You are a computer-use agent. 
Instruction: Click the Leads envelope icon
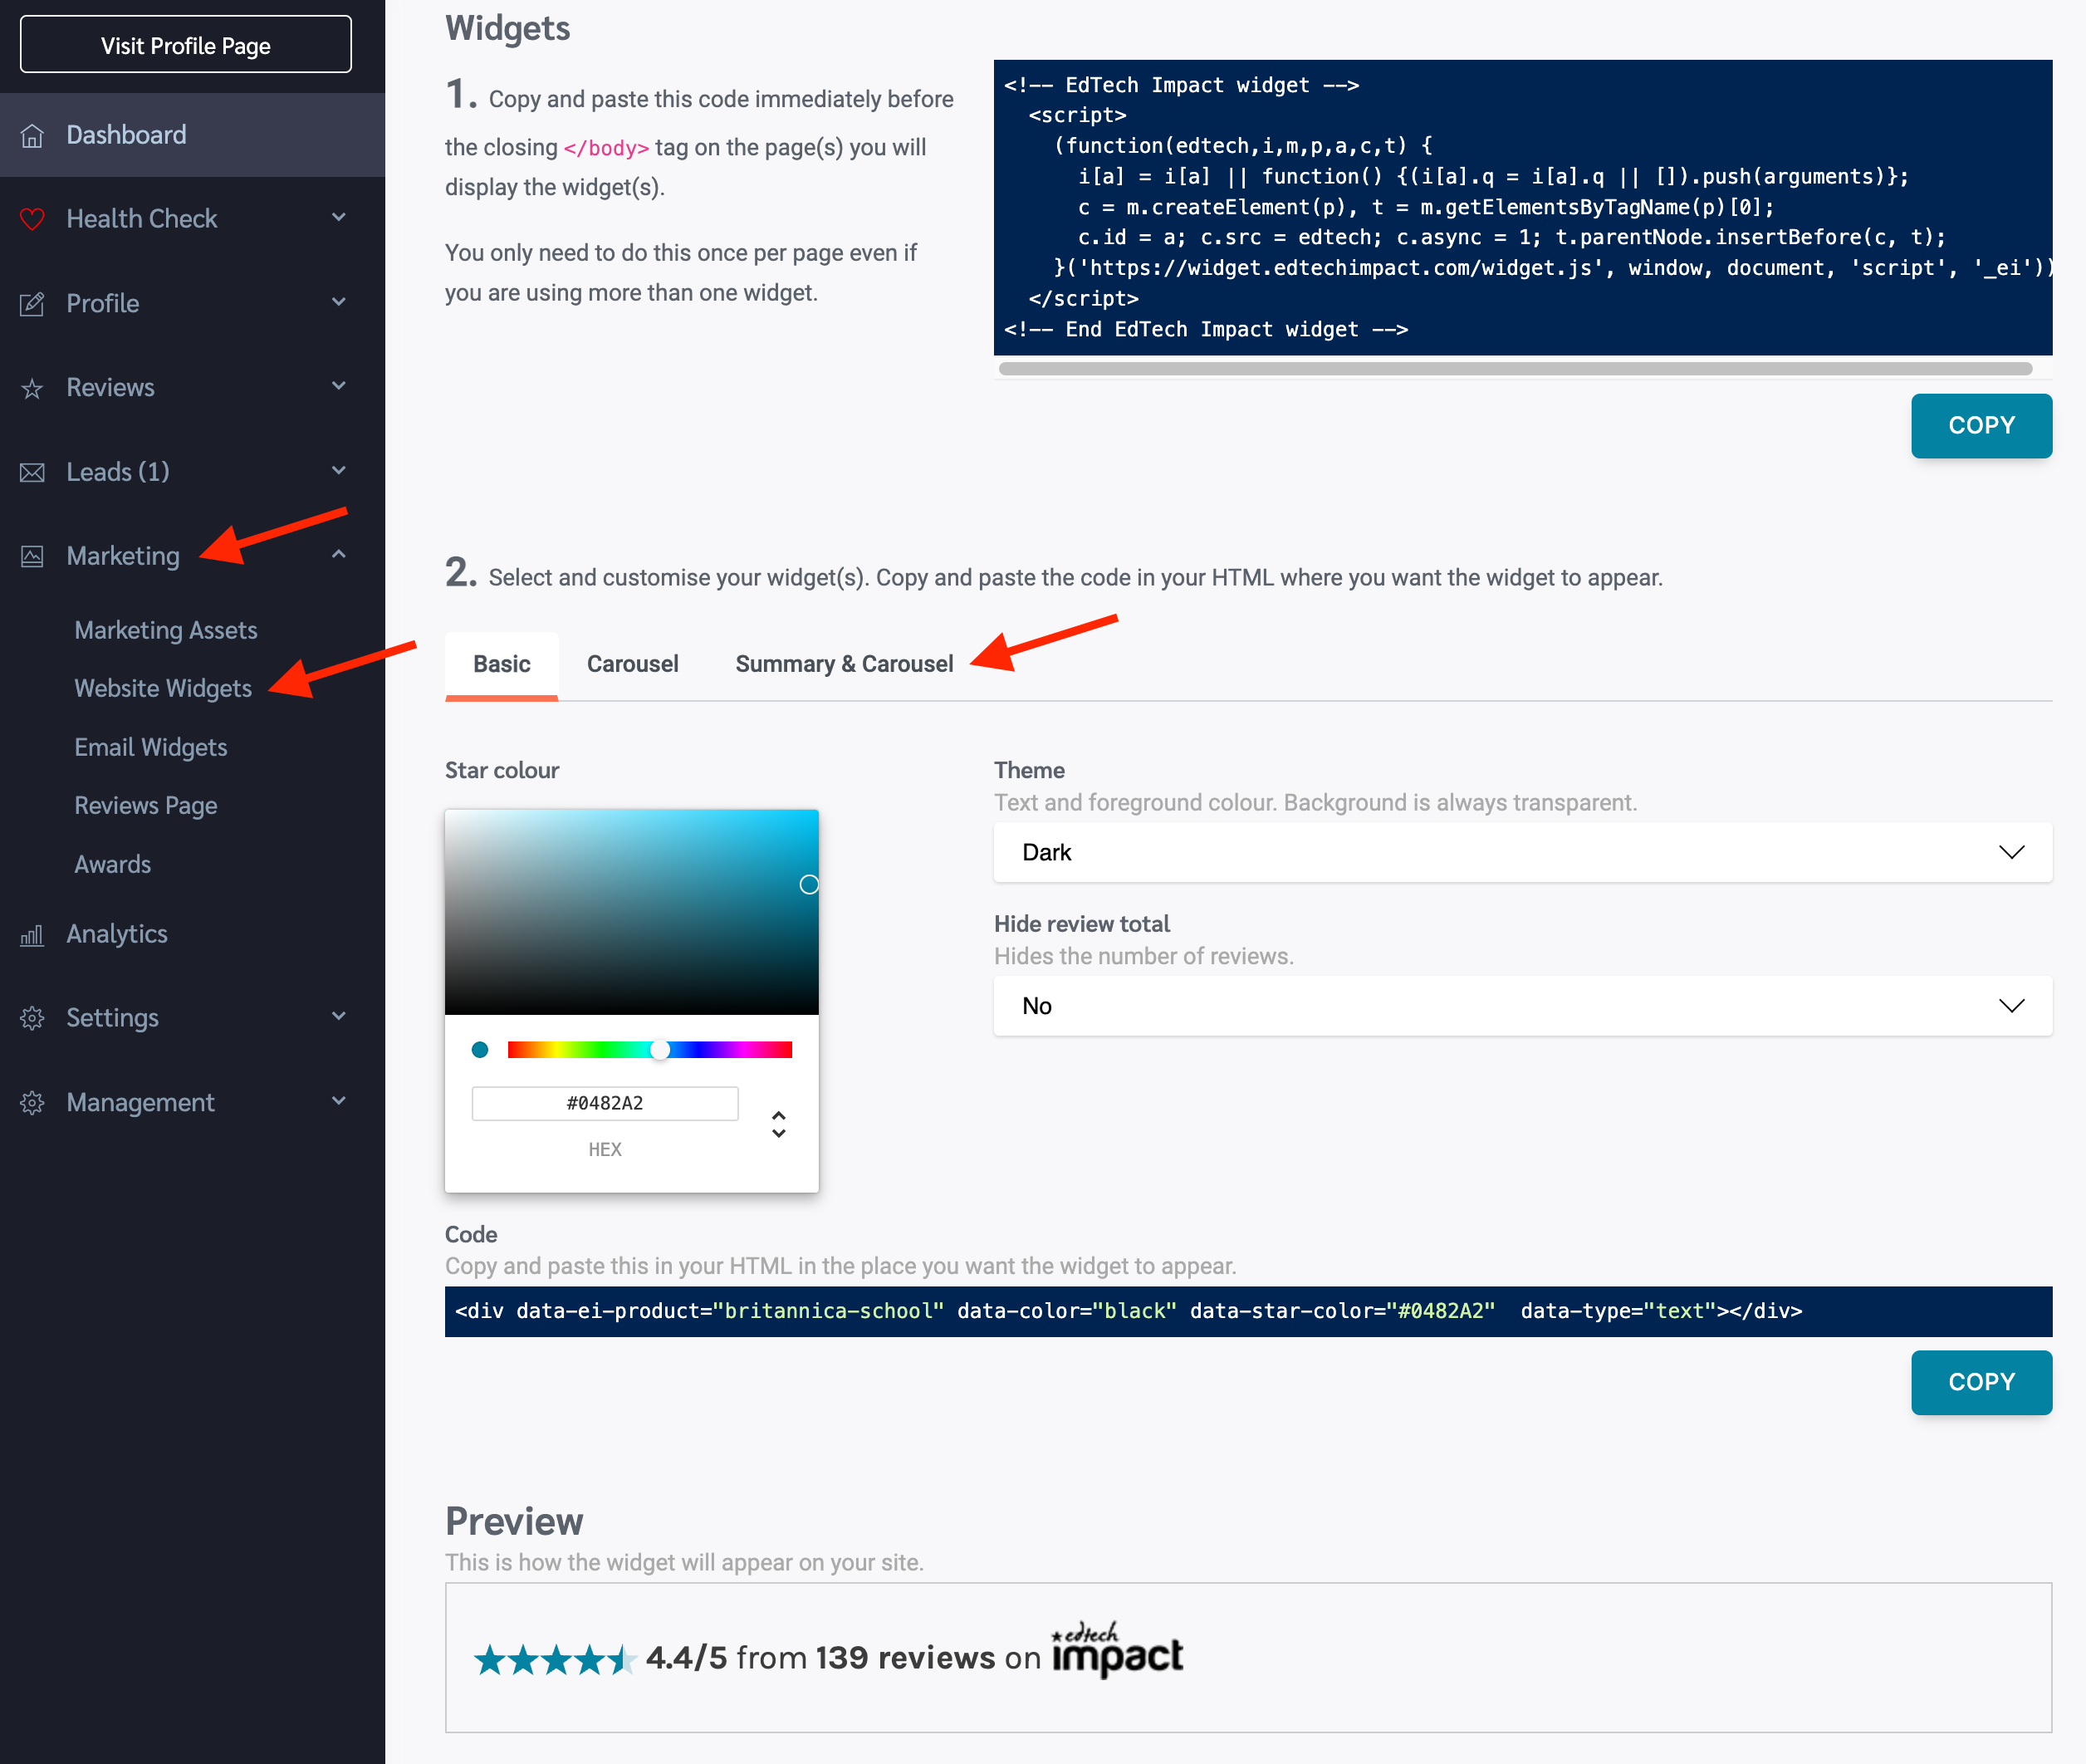tap(32, 472)
